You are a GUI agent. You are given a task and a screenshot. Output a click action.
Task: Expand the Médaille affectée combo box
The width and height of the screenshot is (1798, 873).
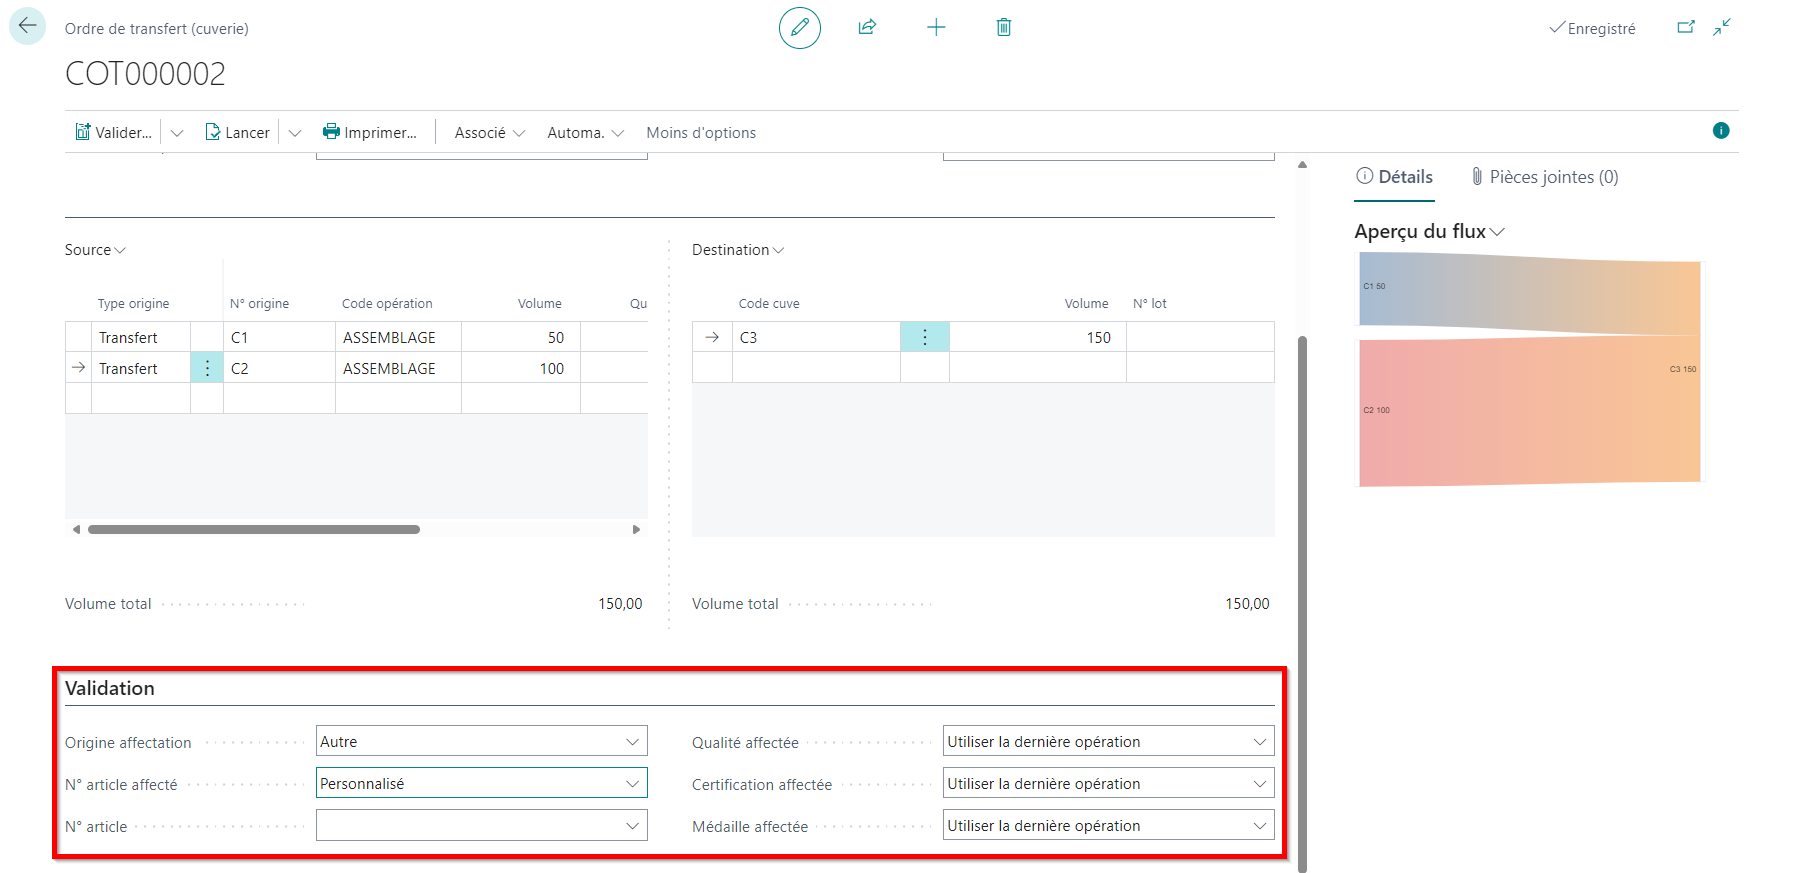[x=1108, y=825]
